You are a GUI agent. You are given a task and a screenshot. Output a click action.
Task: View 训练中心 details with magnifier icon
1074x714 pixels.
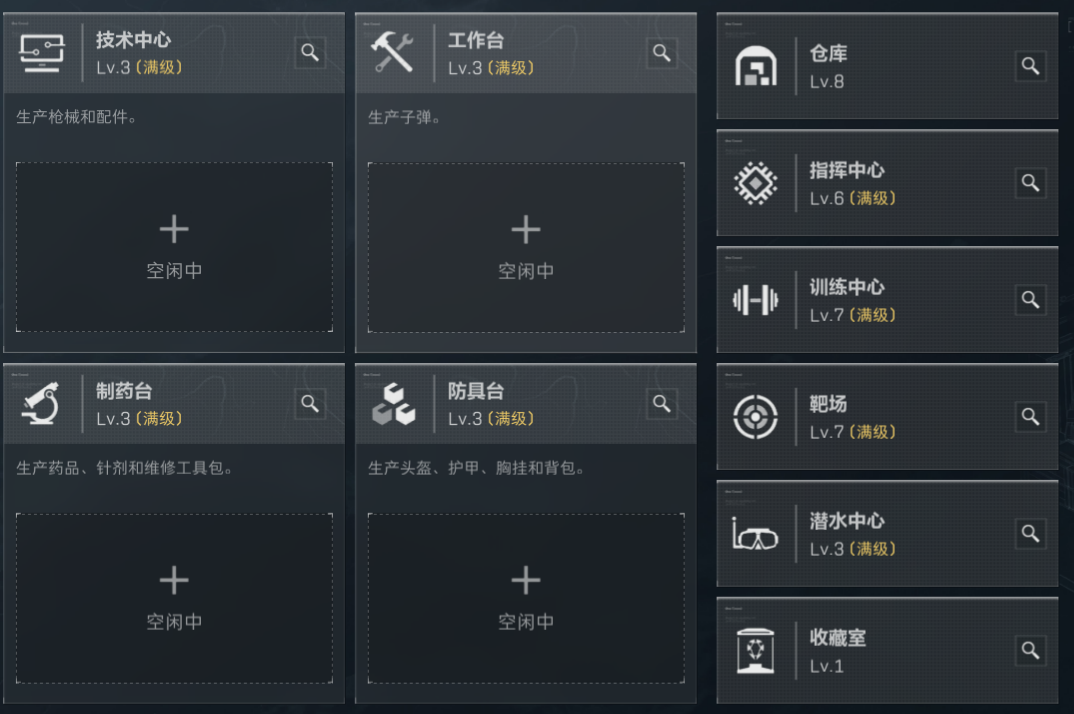click(x=1030, y=299)
